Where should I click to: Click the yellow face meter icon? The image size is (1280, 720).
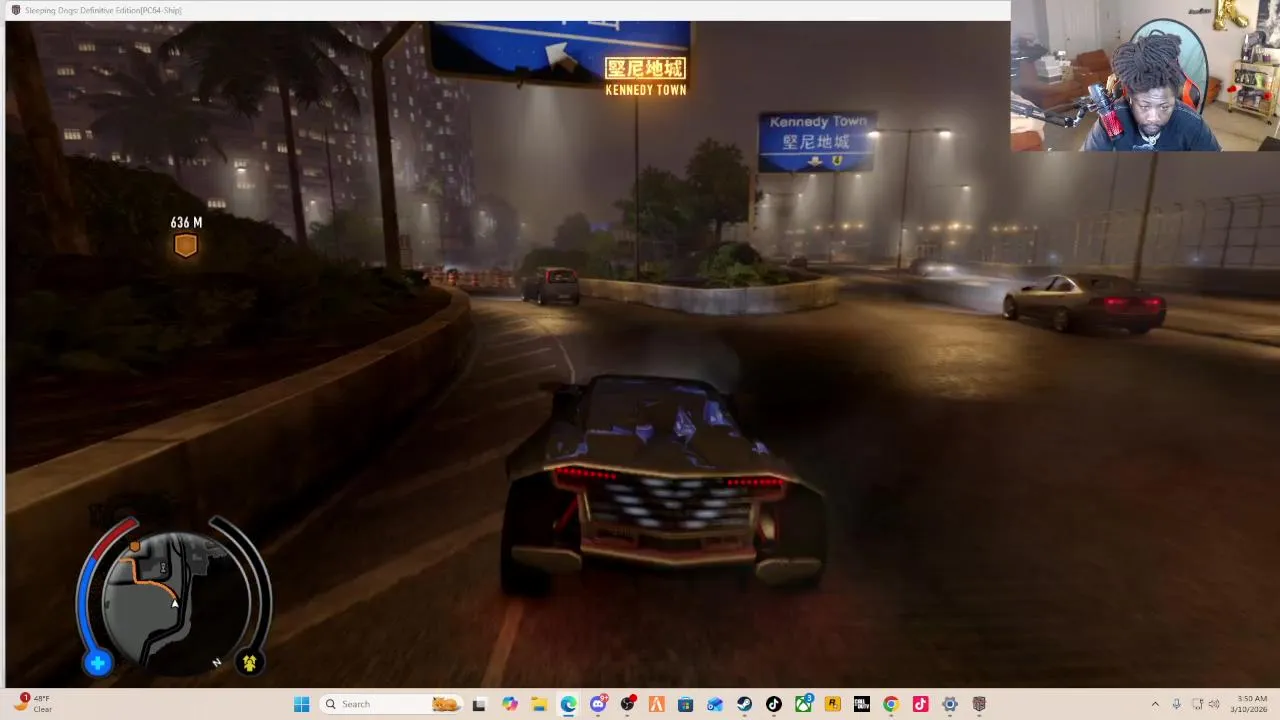pyautogui.click(x=249, y=662)
